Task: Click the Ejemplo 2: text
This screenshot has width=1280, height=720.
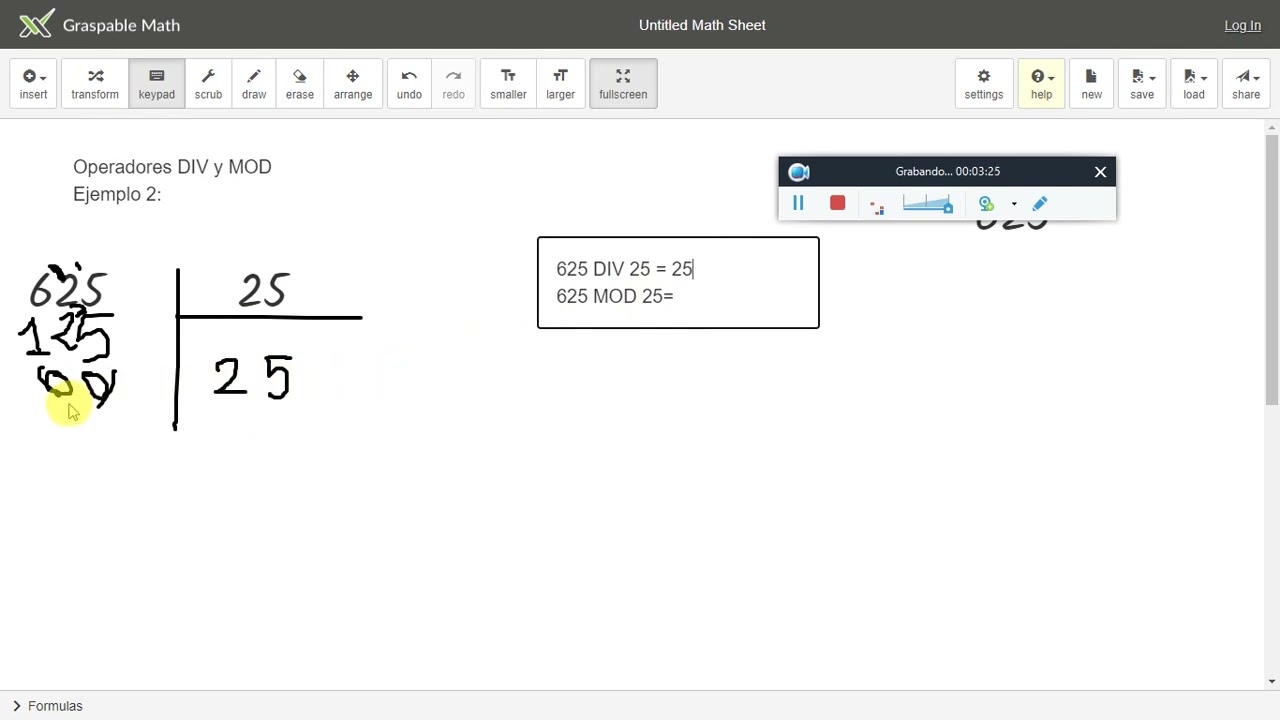Action: (117, 194)
